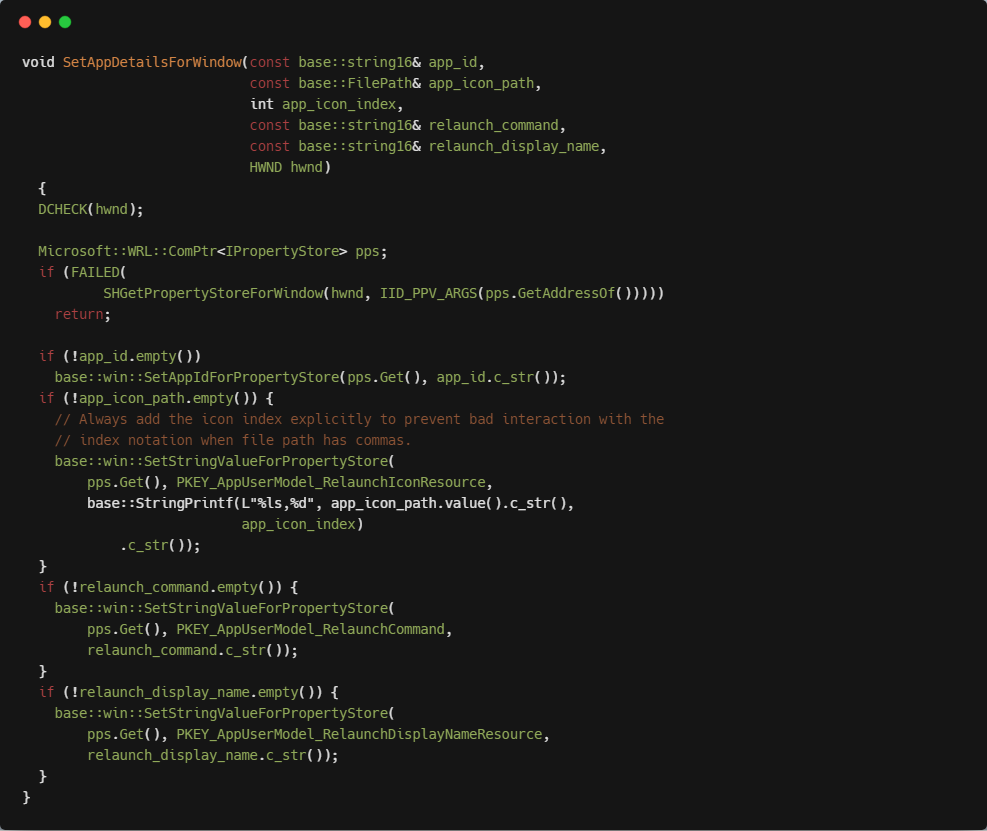Screen dimensions: 987x831
Task: Click 'app_id.c_str()' argument
Action: click(494, 377)
